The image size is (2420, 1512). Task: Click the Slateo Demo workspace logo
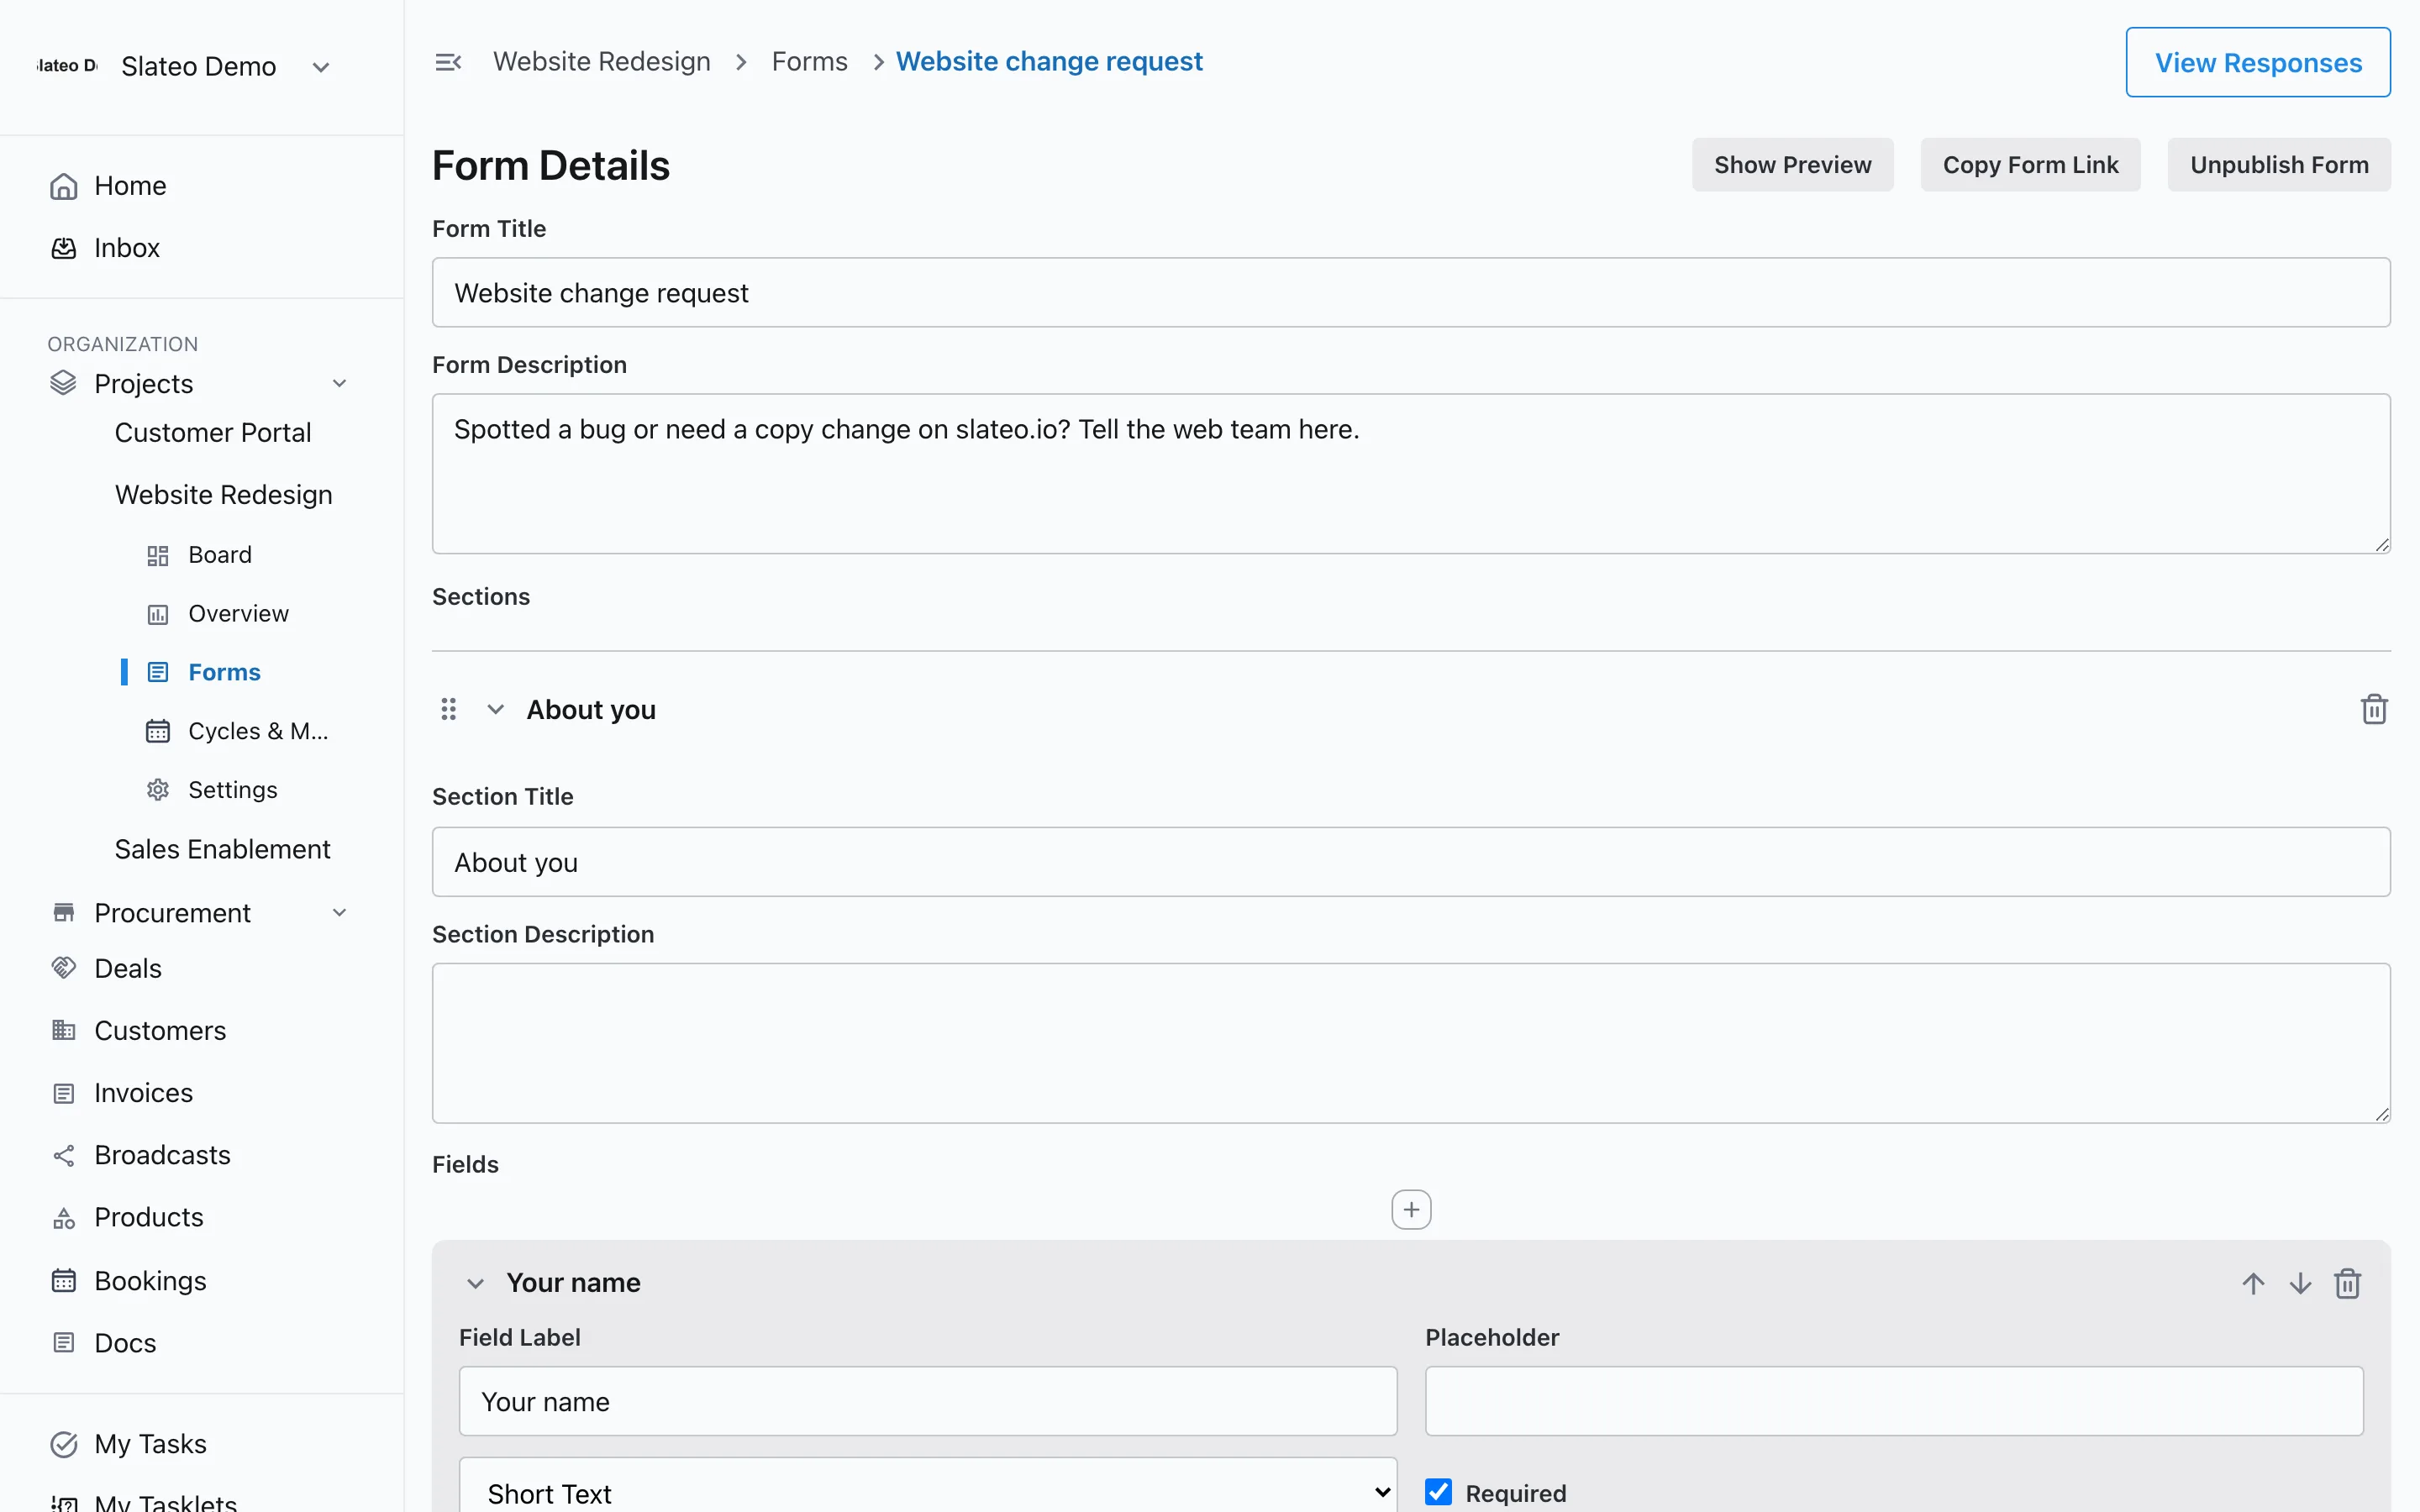tap(66, 66)
